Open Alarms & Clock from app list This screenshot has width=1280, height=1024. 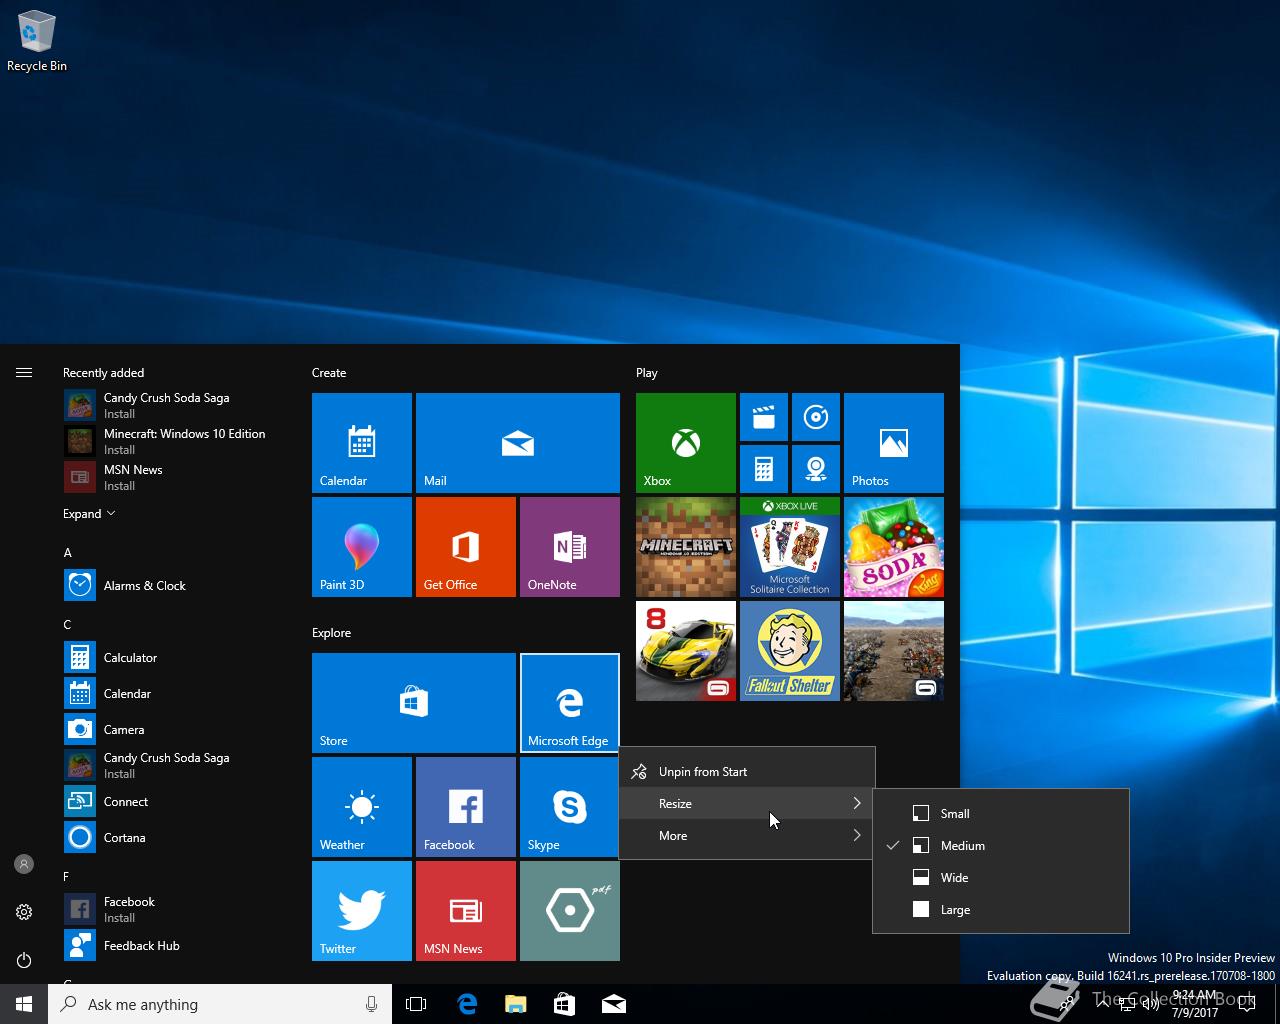(x=176, y=586)
